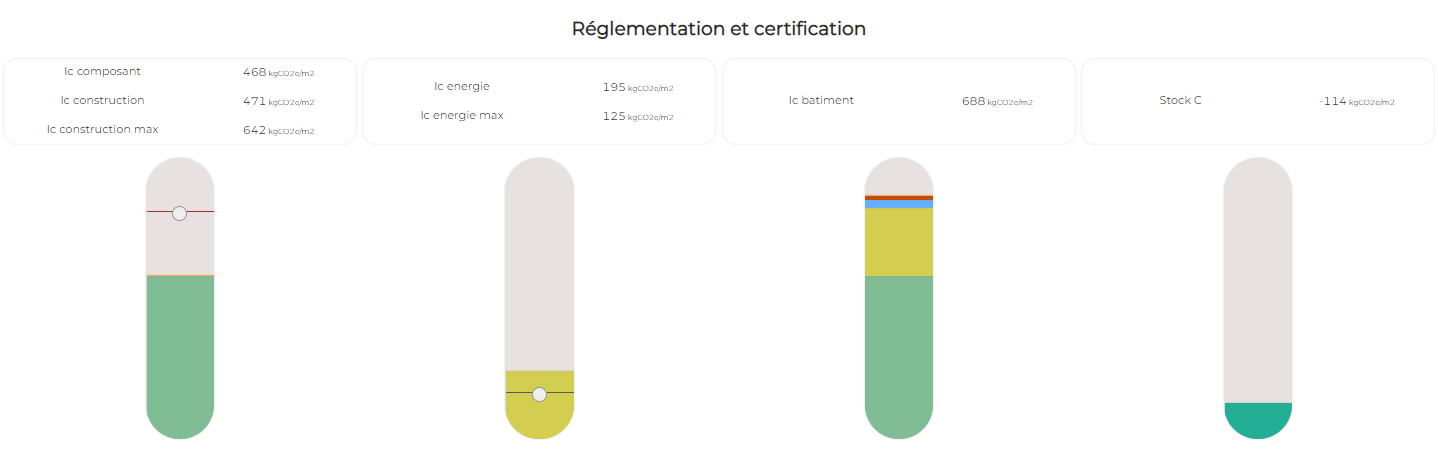Select the "Ic construction max" label

[x=102, y=130]
